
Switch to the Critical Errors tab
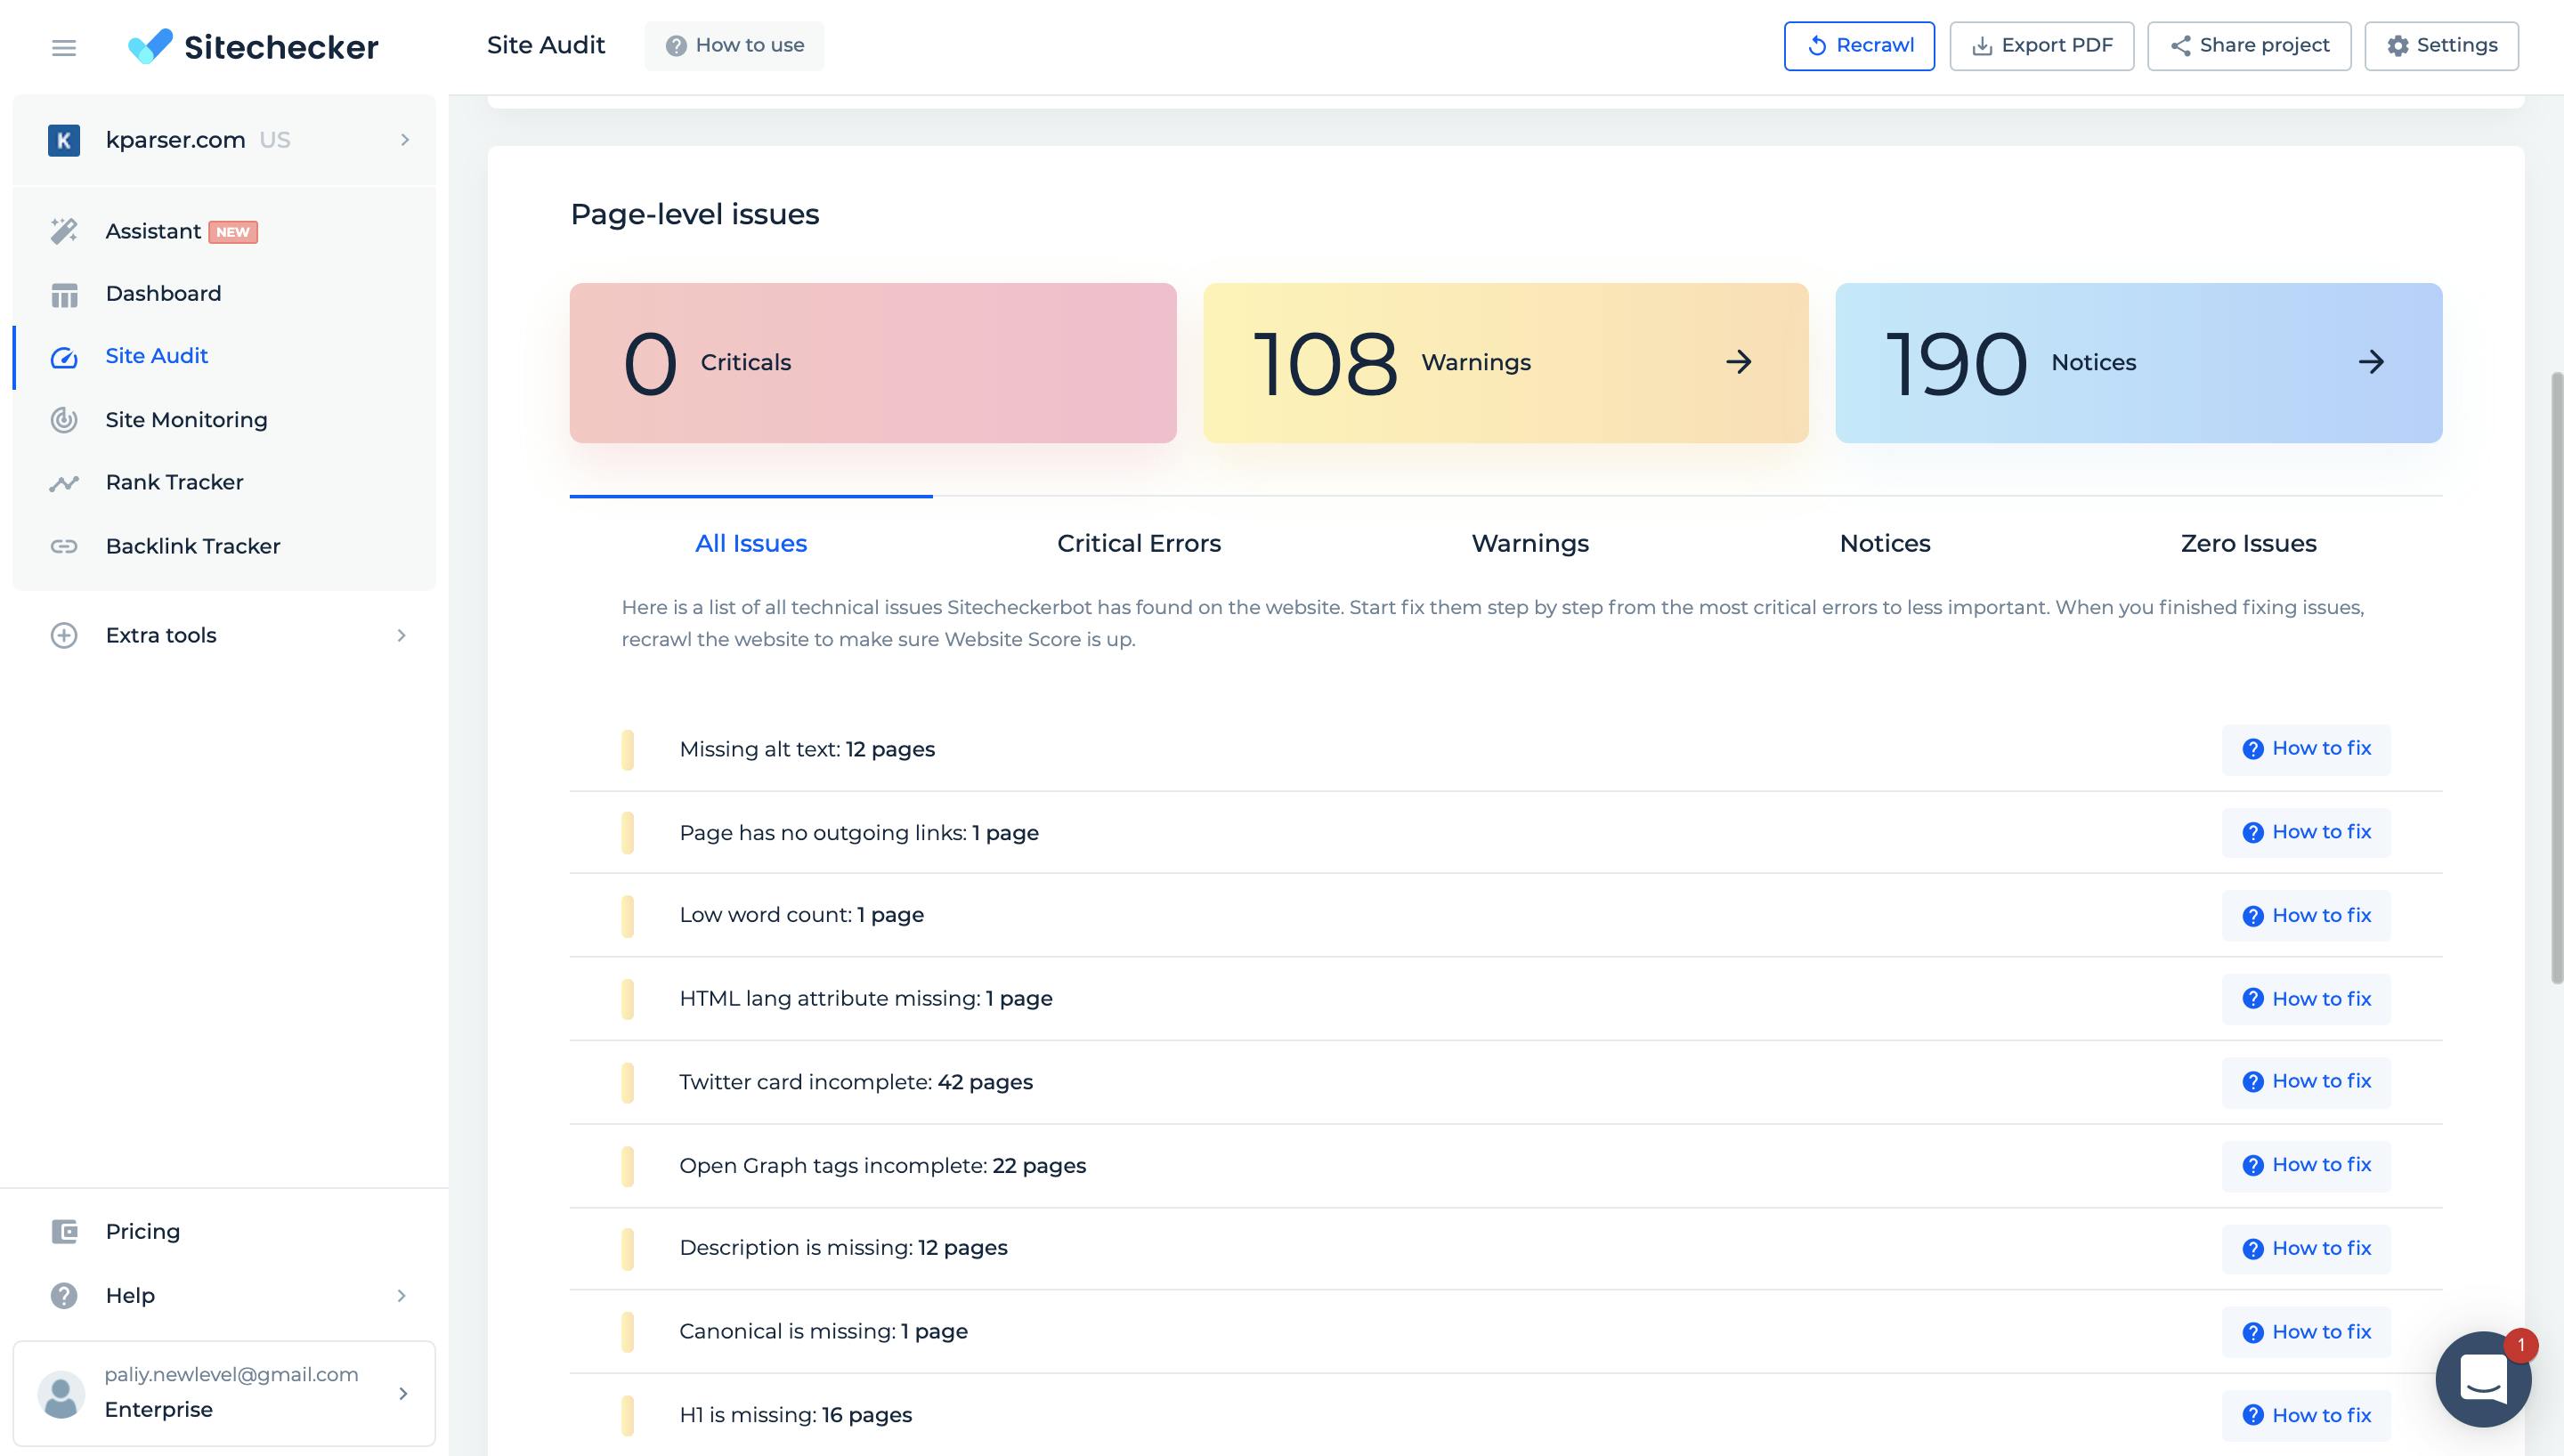click(x=1138, y=543)
